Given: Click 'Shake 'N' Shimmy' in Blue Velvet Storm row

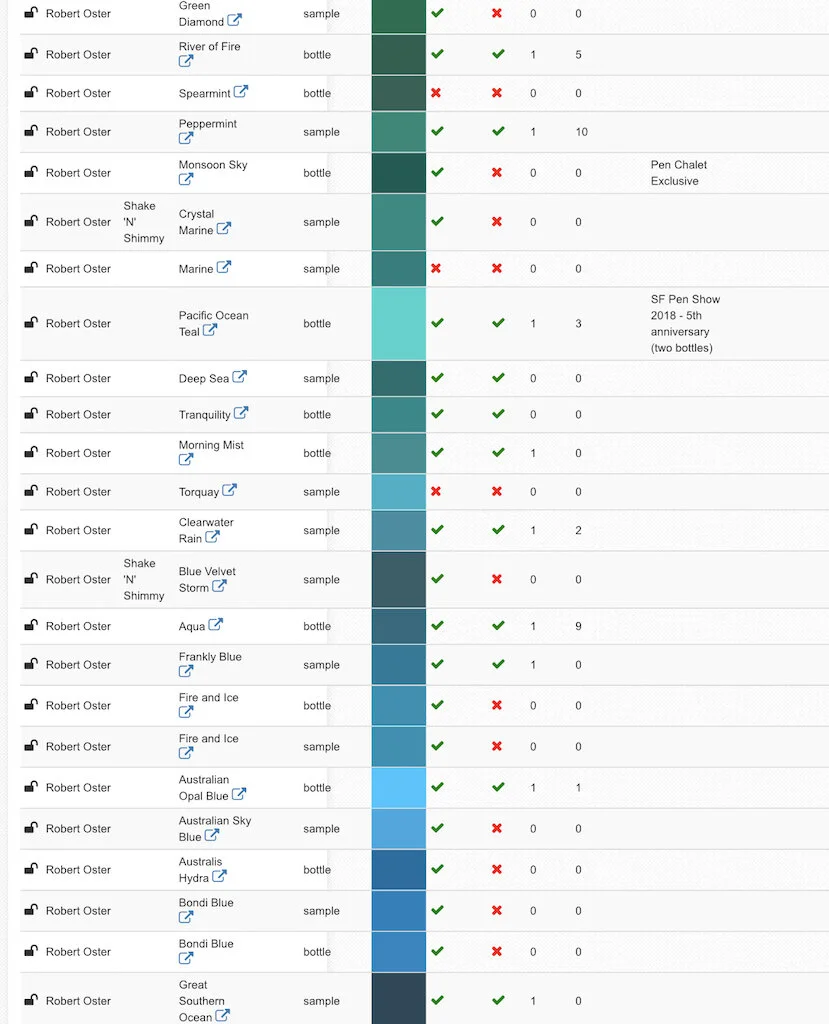Looking at the screenshot, I should click(144, 579).
